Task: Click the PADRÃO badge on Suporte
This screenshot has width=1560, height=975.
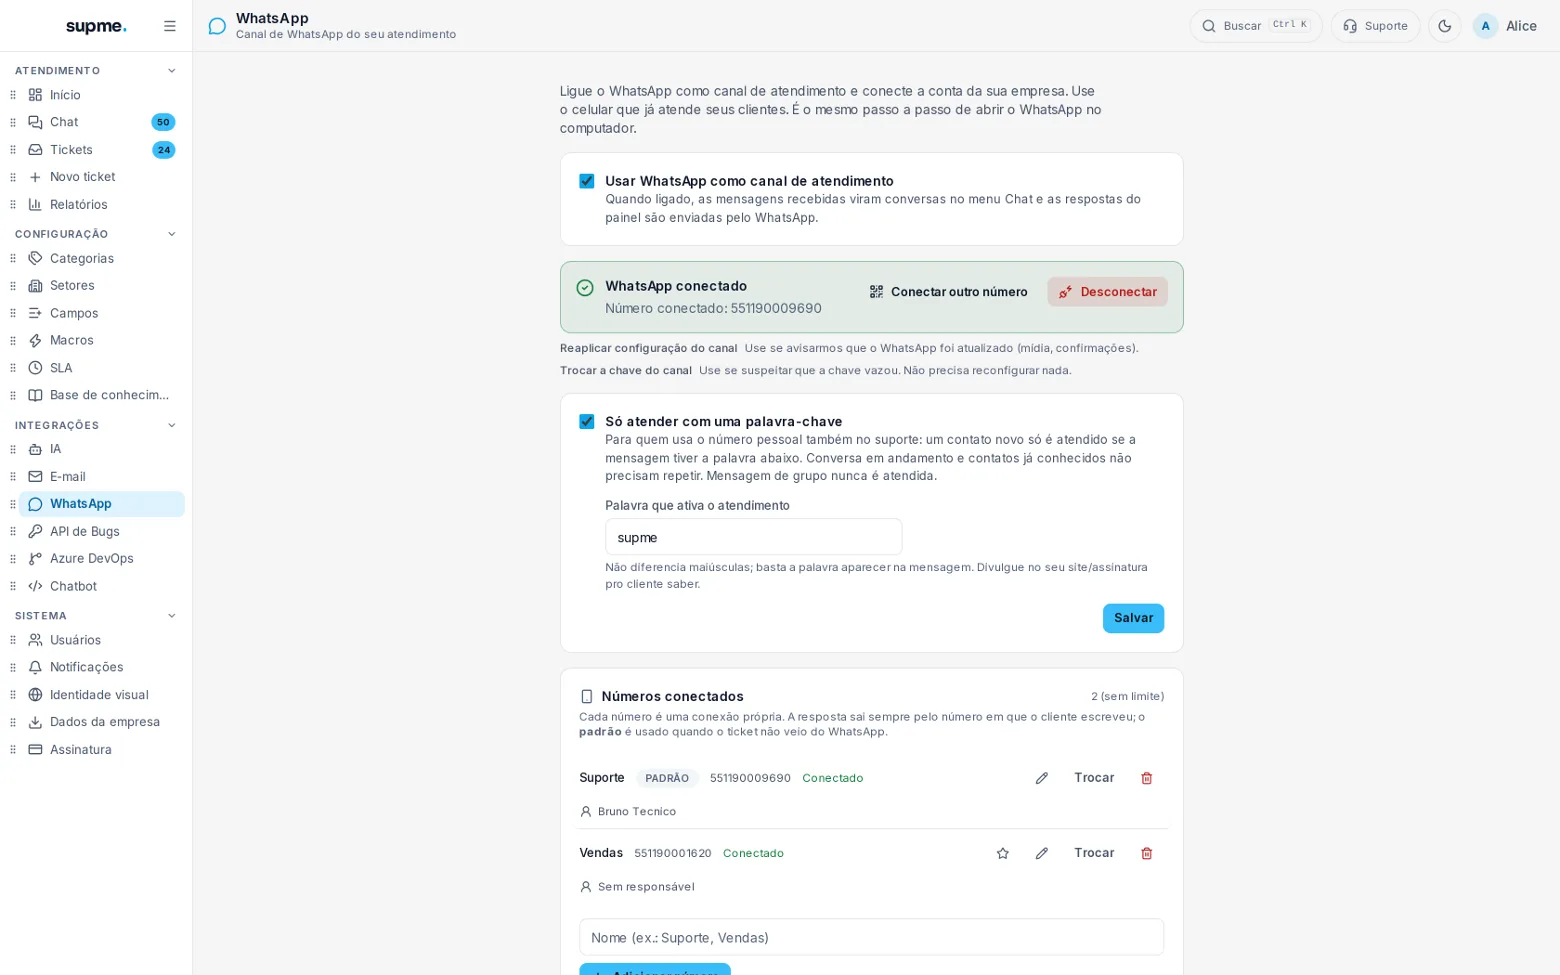Action: [x=667, y=778]
